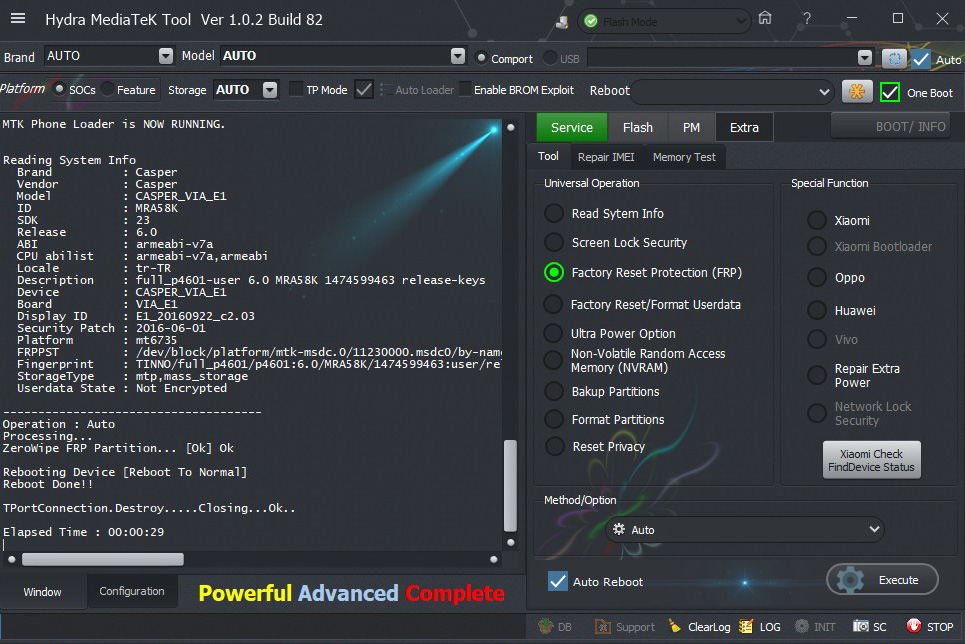Click the device icon beside Flash Mode
The width and height of the screenshot is (965, 644).
tap(562, 22)
